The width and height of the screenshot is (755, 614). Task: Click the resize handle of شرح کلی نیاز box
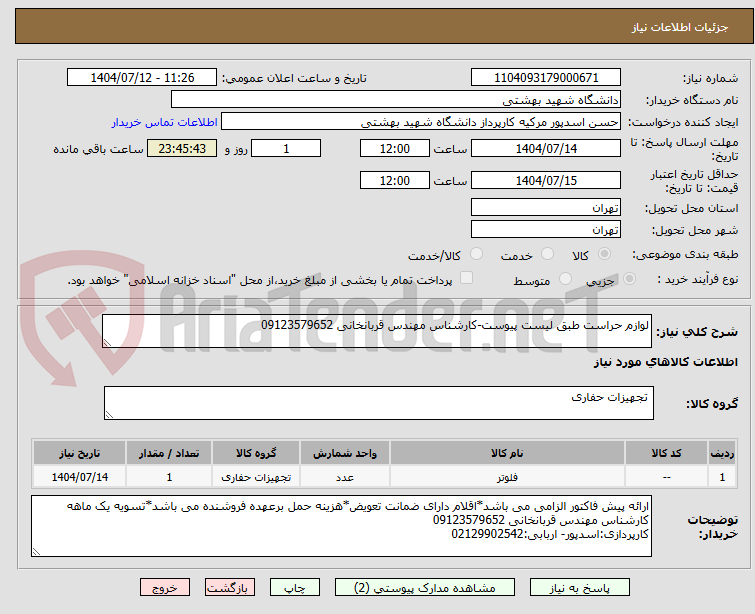pos(107,342)
